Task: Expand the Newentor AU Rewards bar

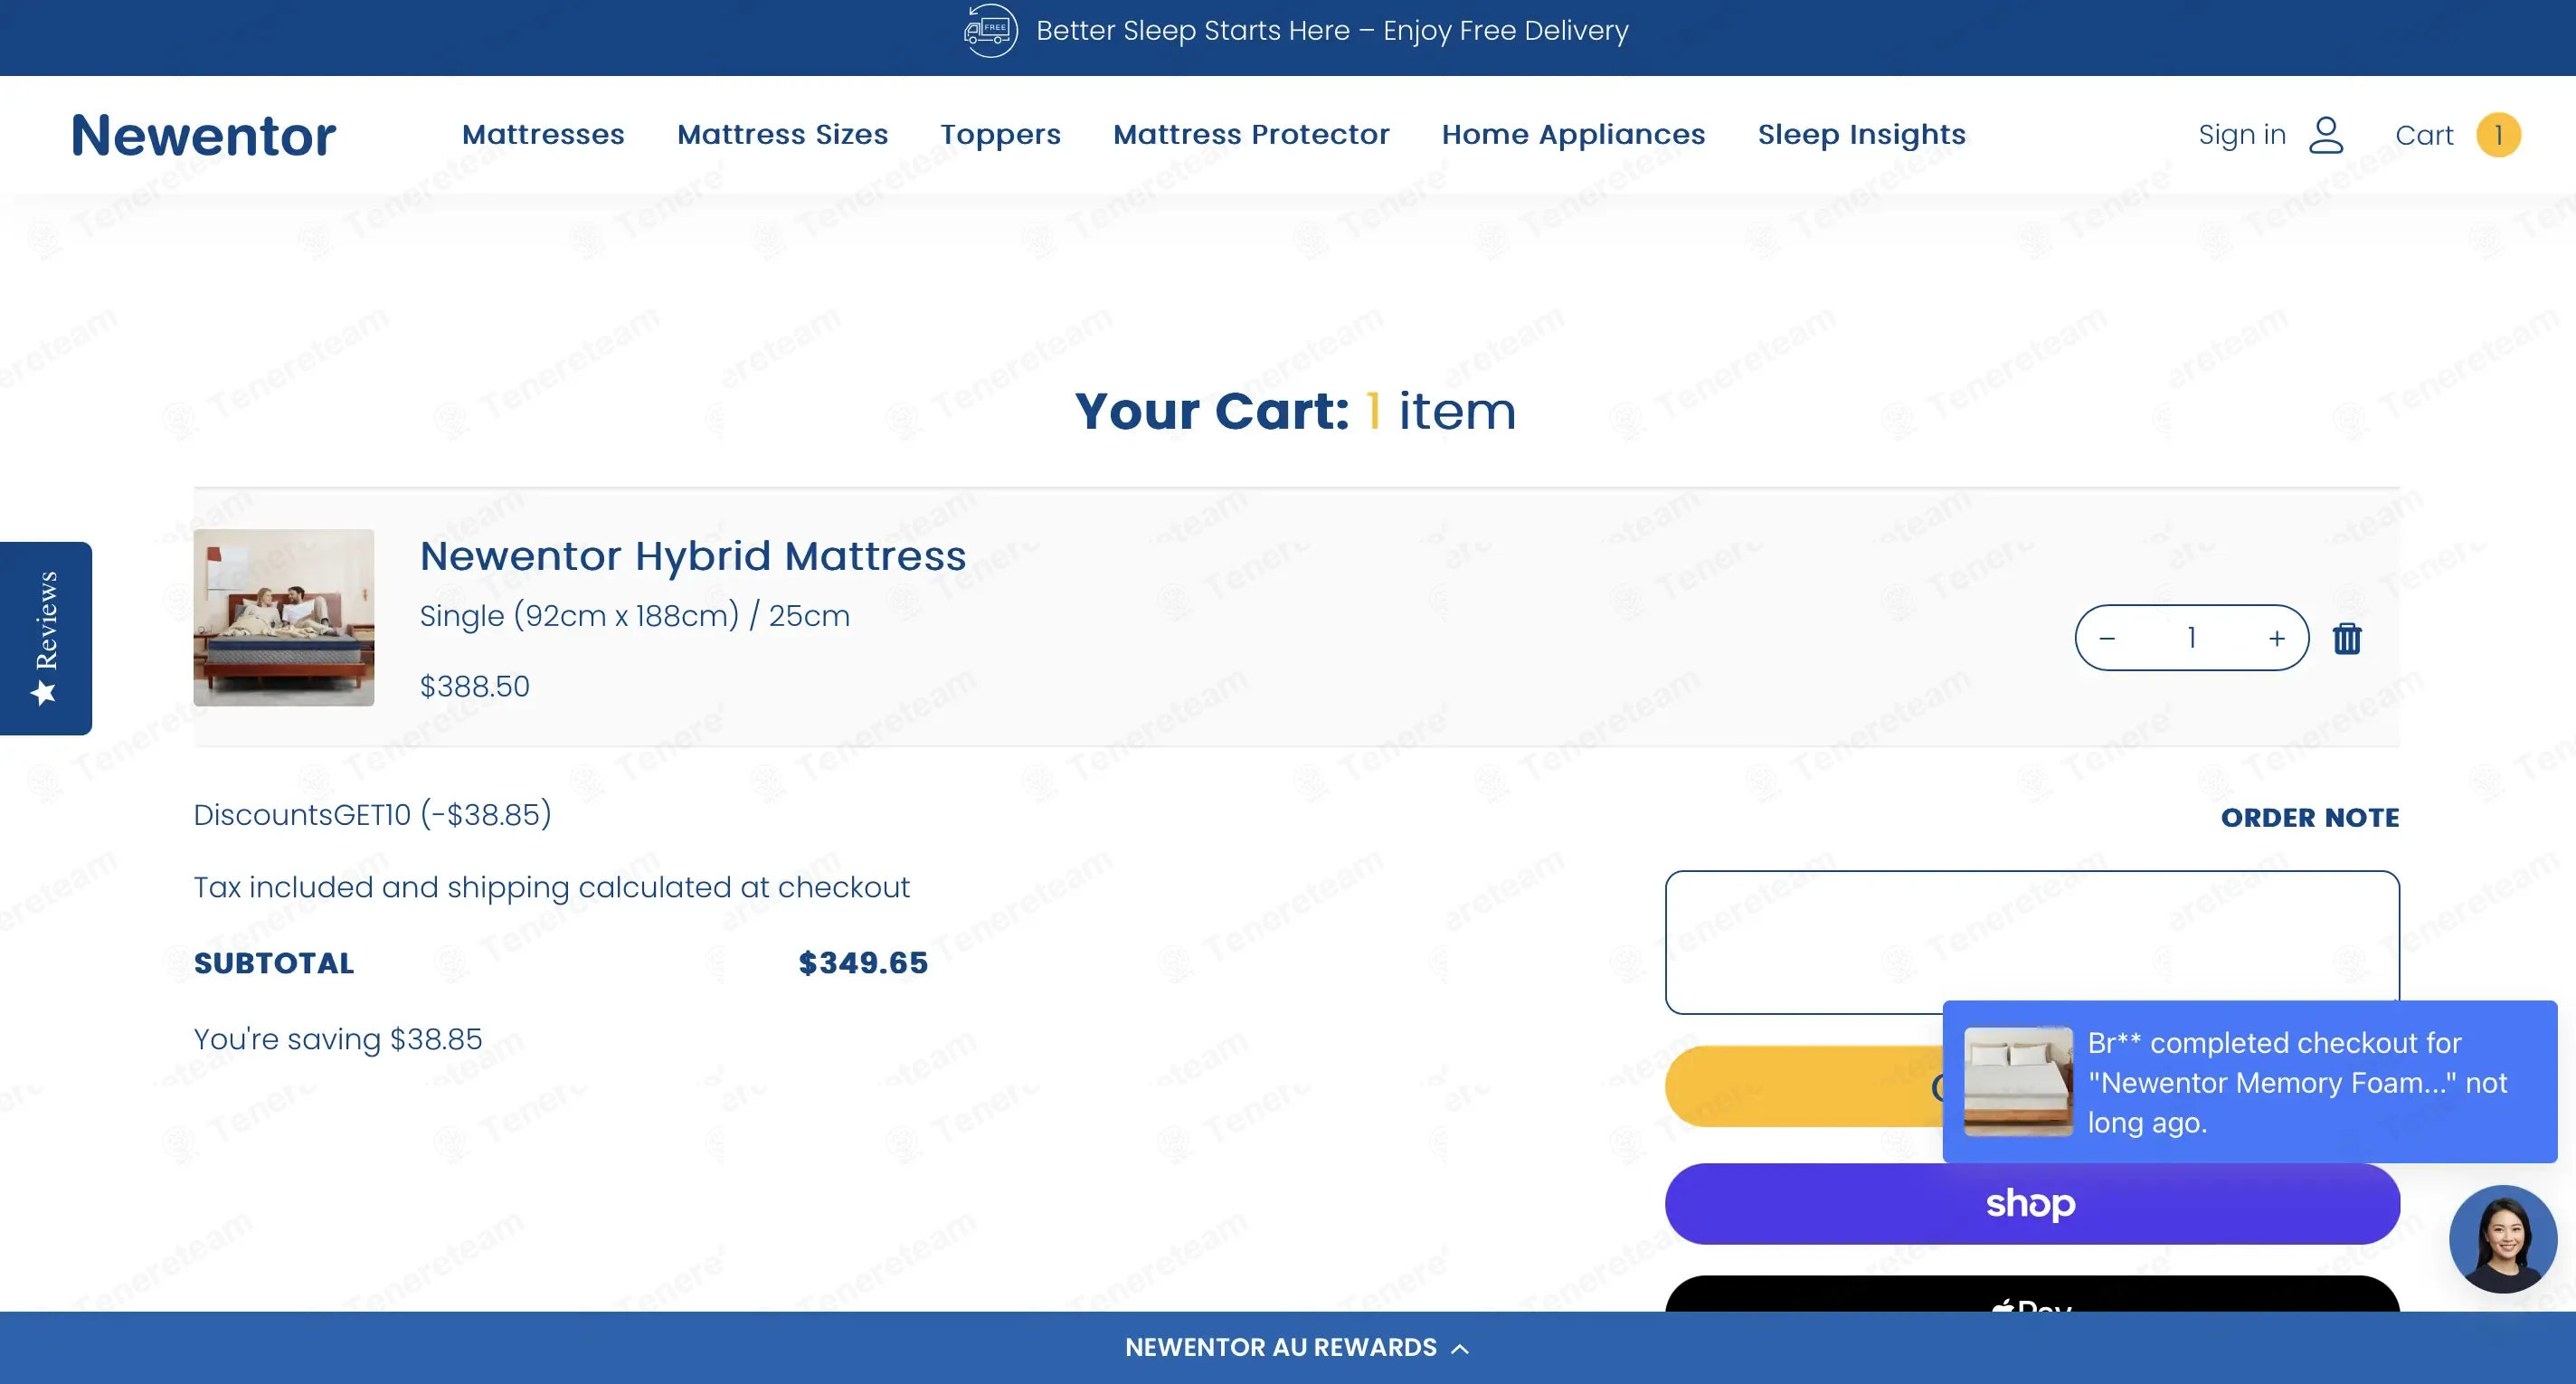Action: 1288,1347
